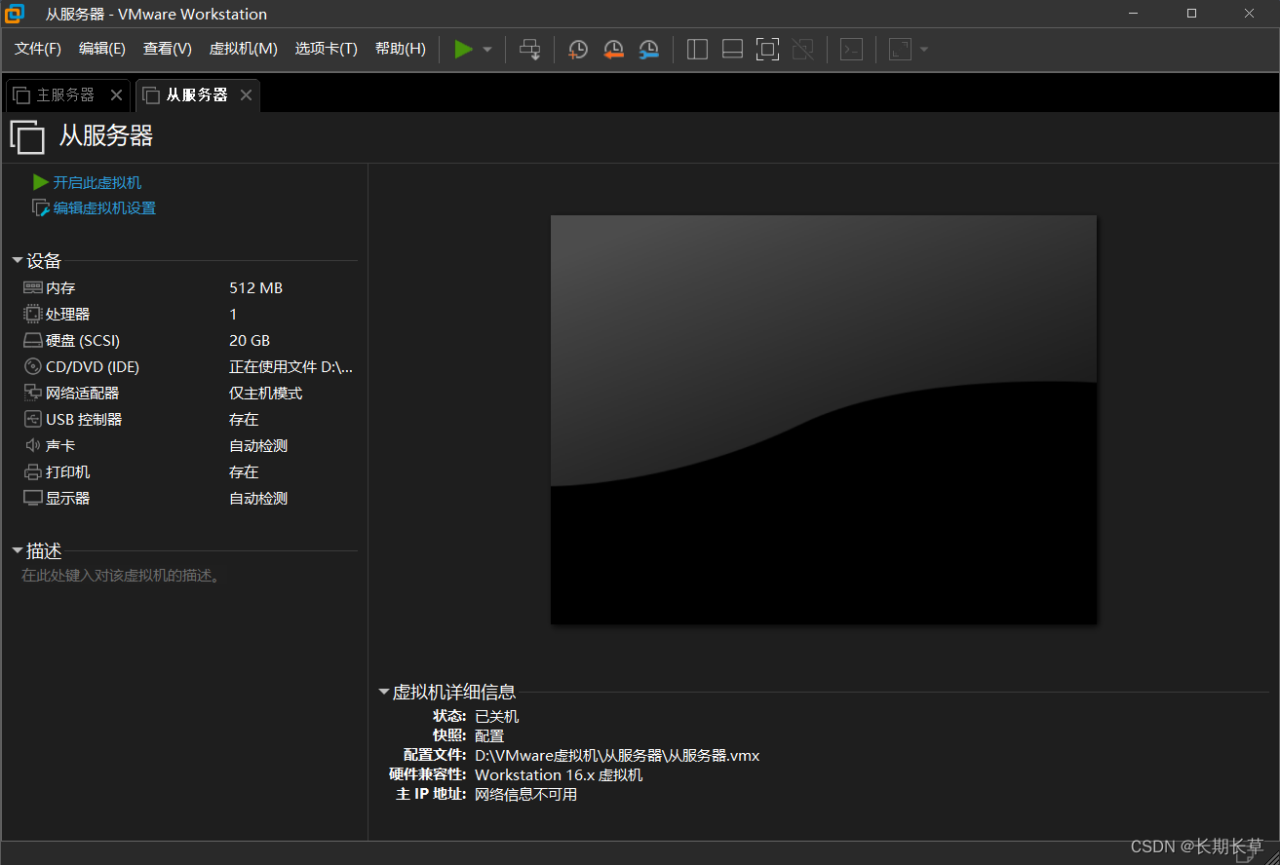Open the 编辑(E) menu
The height and width of the screenshot is (865, 1280).
coord(102,49)
